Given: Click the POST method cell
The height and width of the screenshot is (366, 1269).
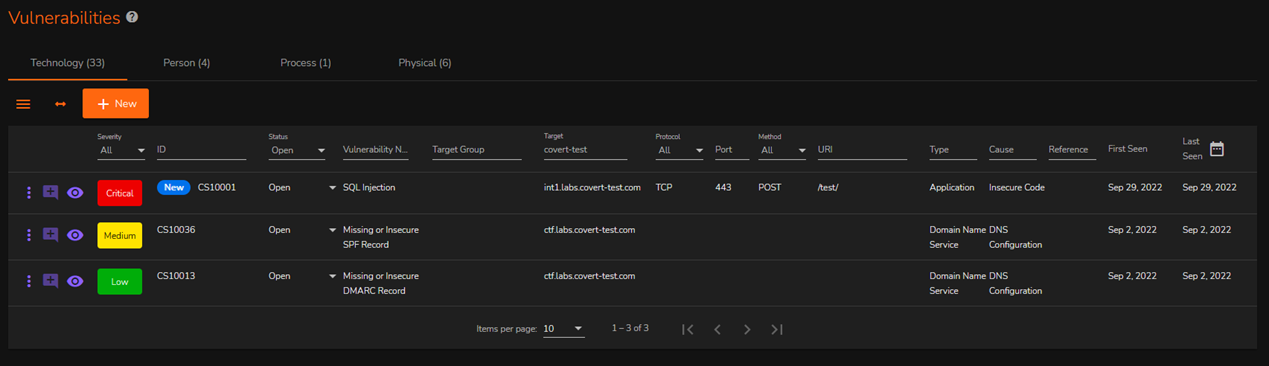Looking at the screenshot, I should [770, 187].
